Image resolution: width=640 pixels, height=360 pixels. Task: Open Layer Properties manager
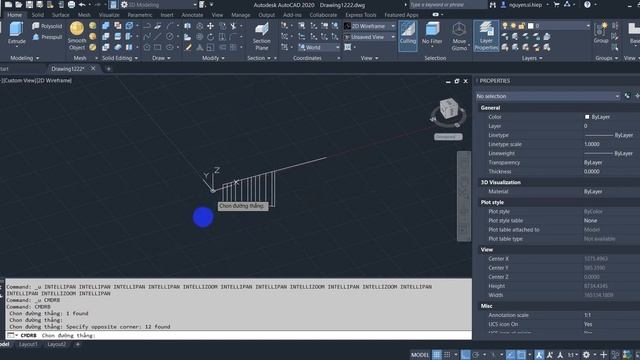click(x=486, y=36)
